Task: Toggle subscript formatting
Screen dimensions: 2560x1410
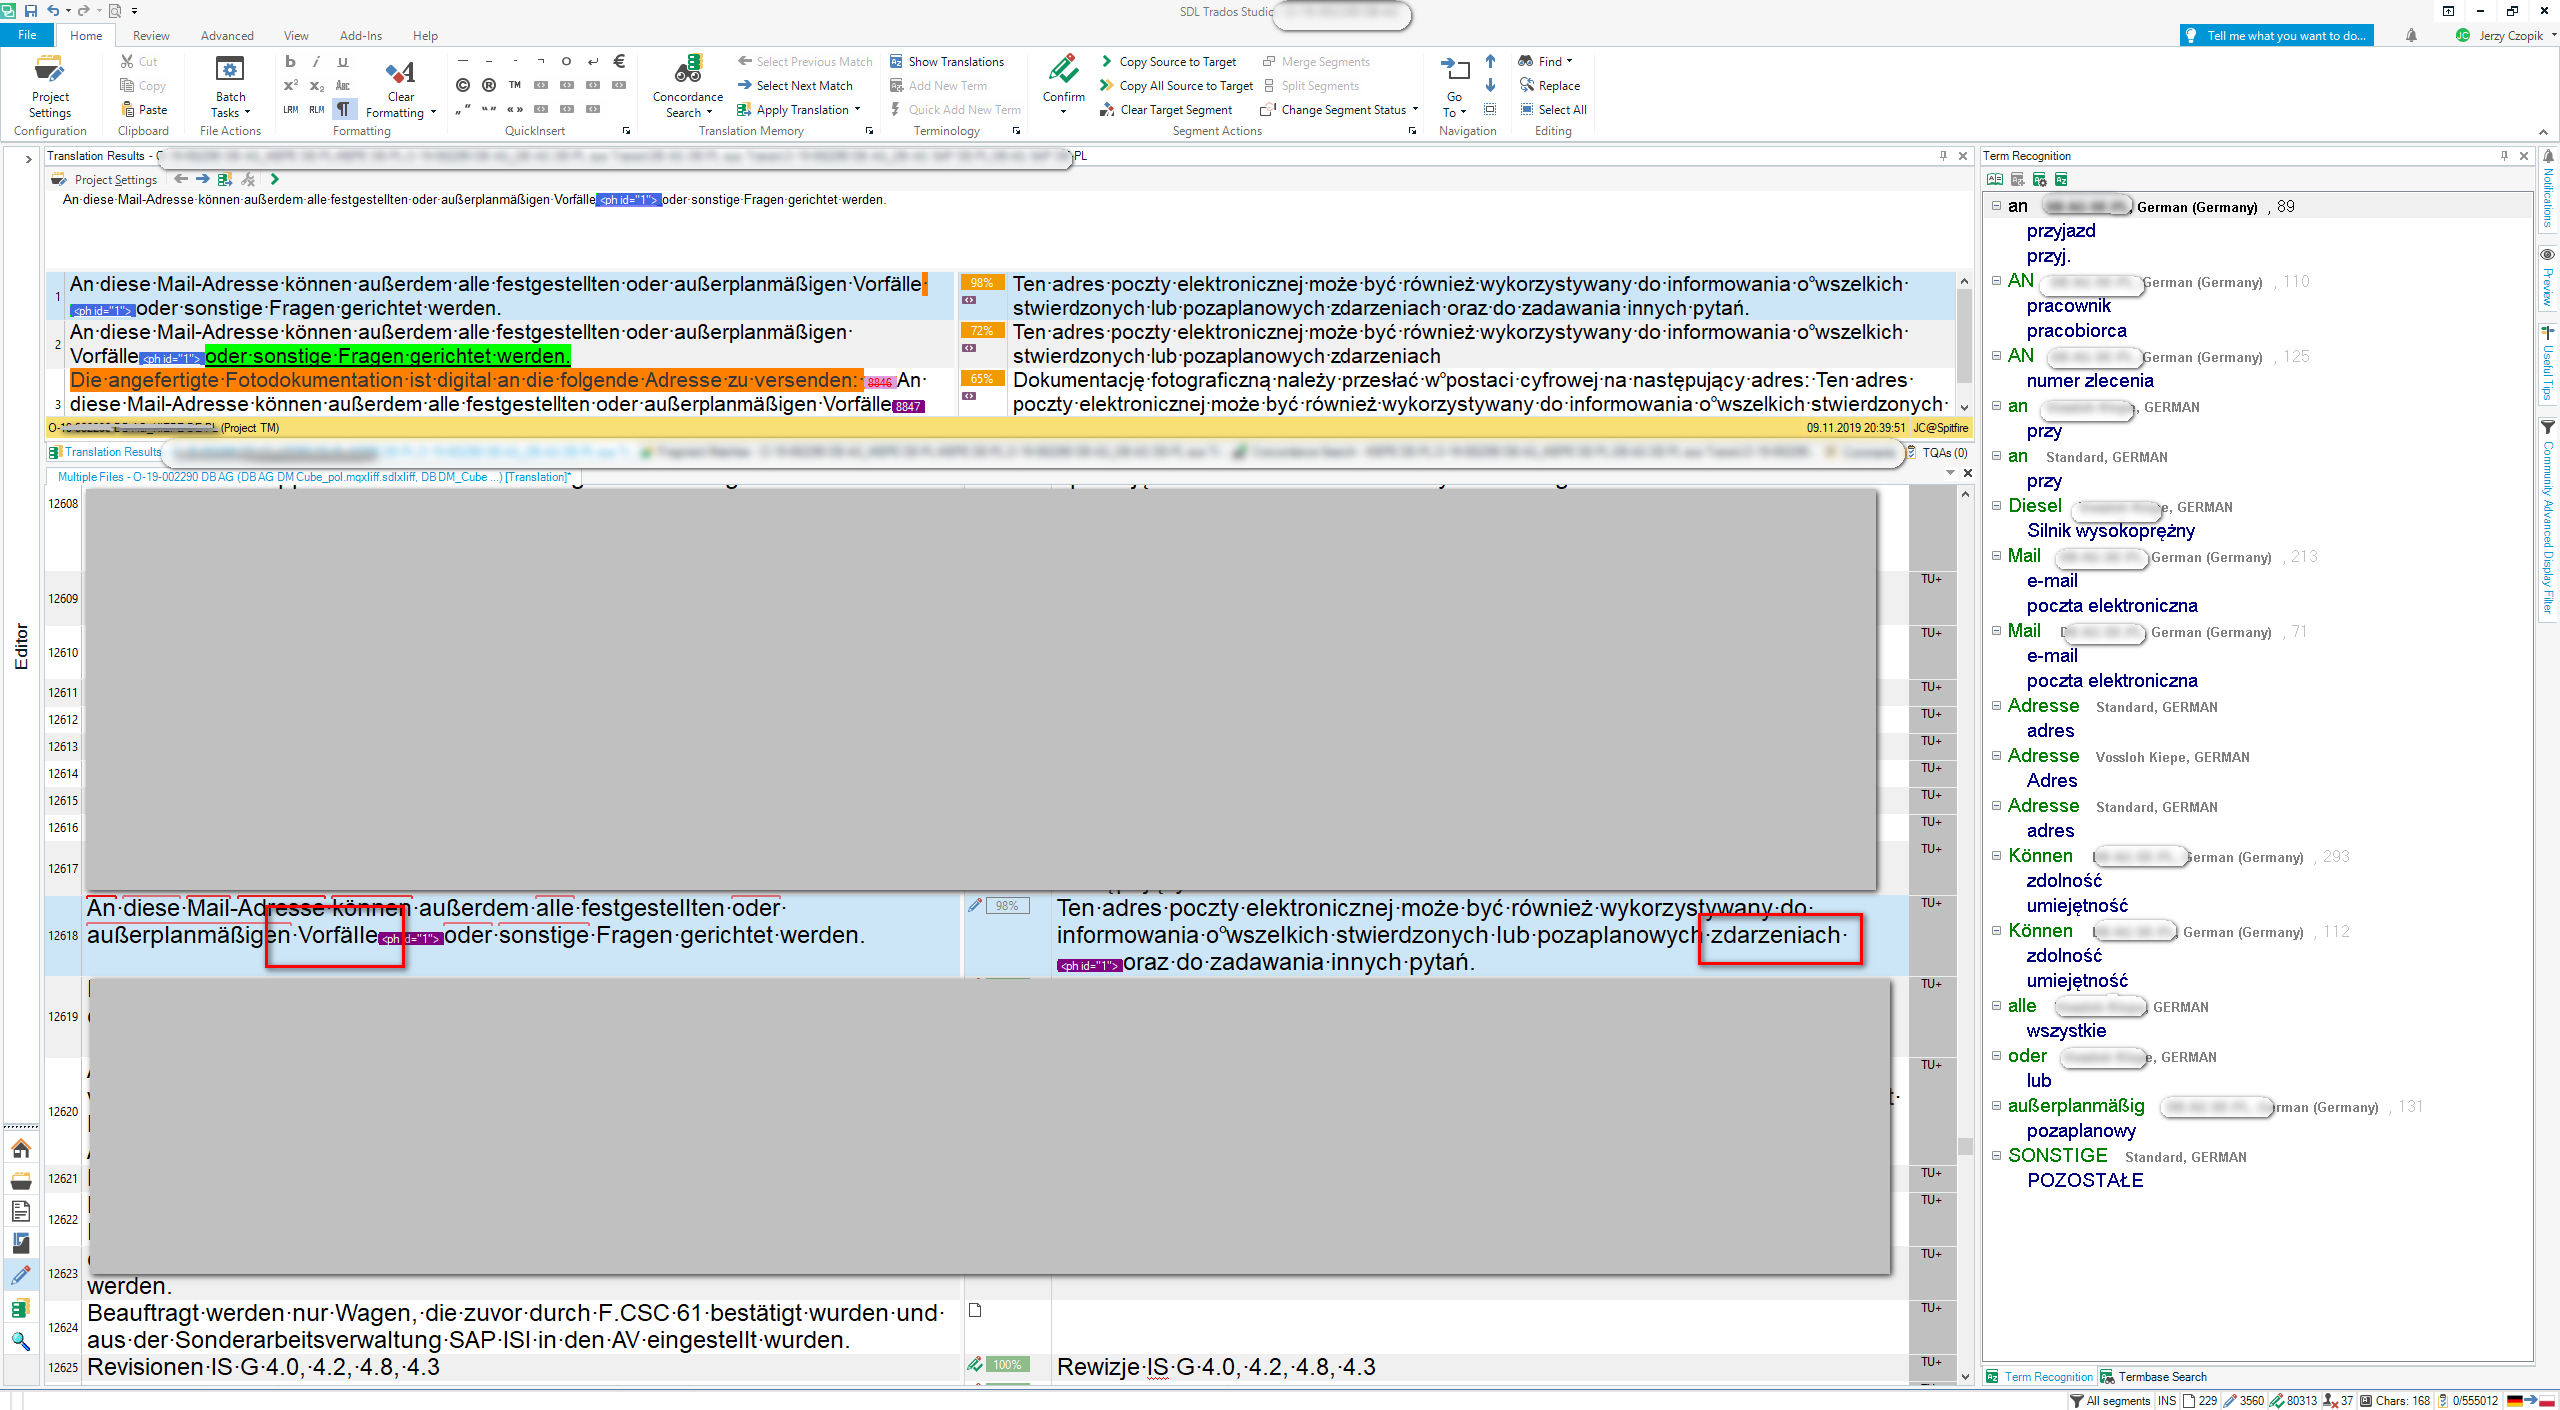Action: (316, 85)
